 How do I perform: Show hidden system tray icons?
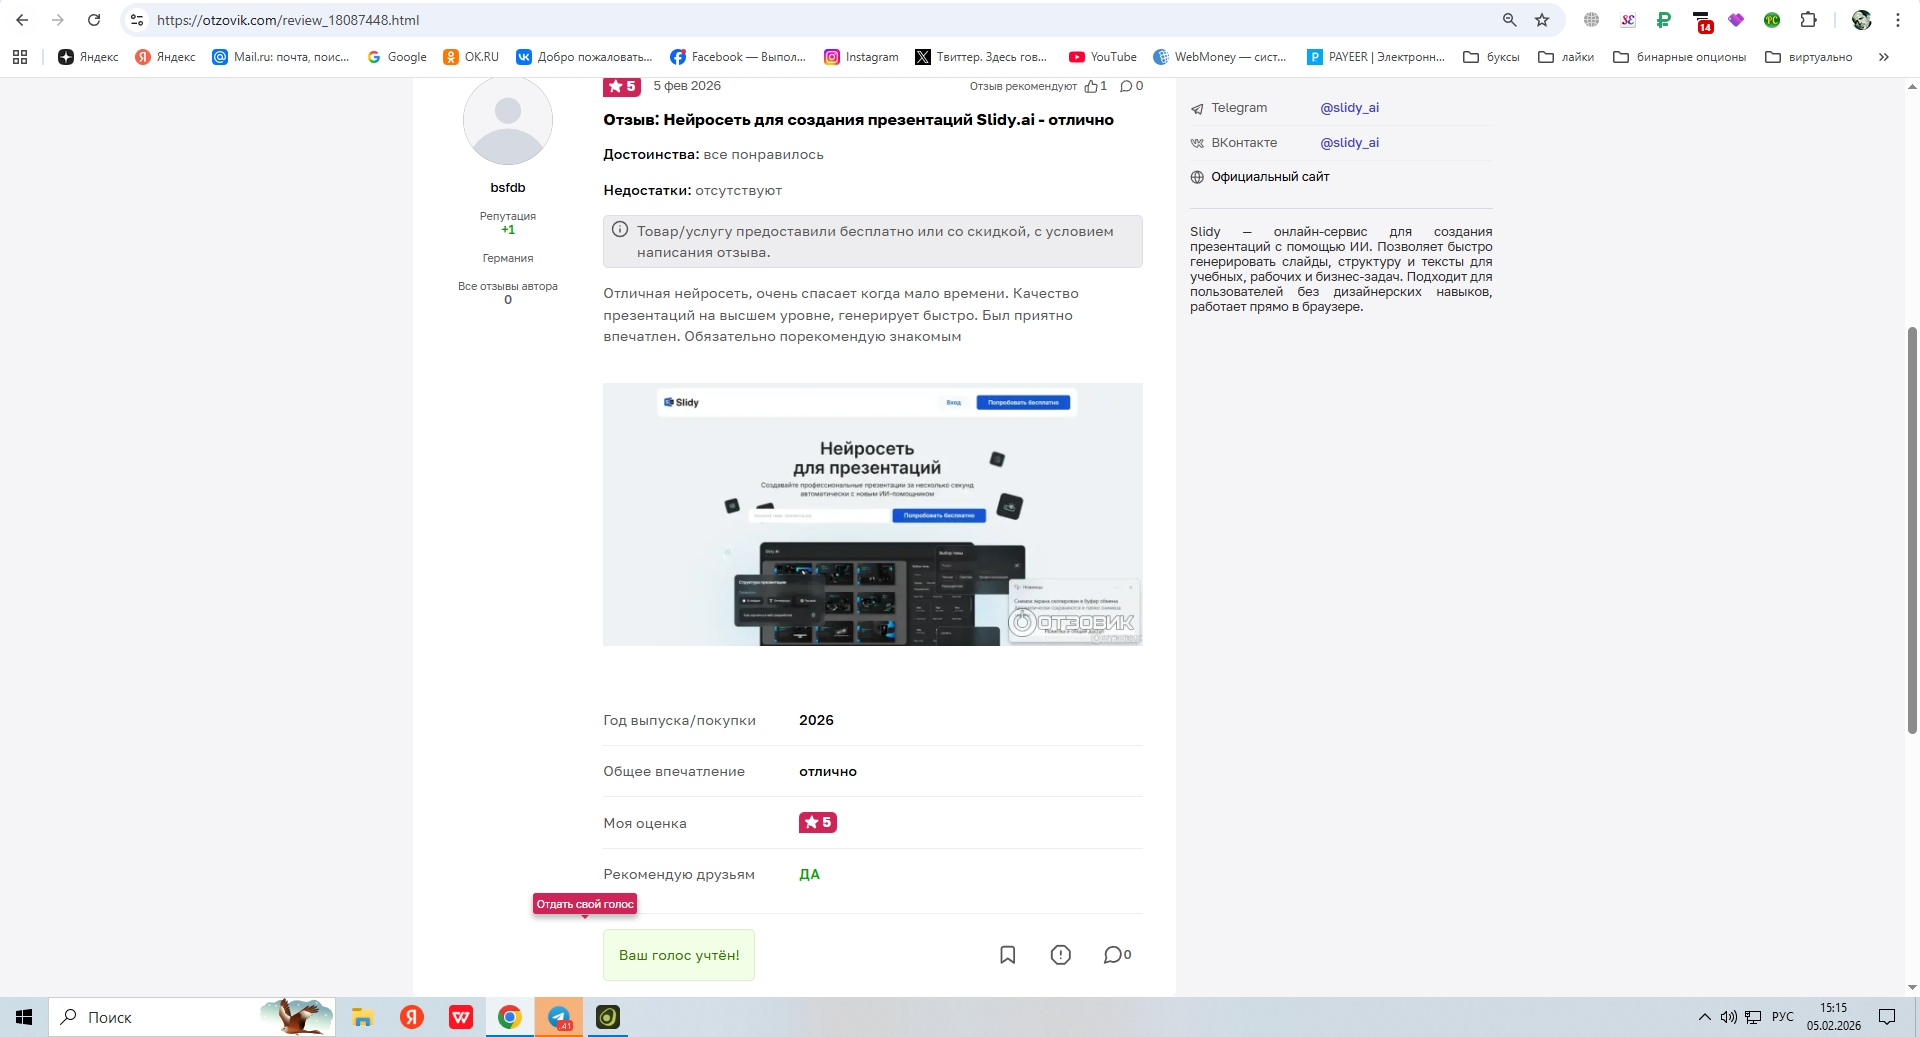(x=1704, y=1017)
